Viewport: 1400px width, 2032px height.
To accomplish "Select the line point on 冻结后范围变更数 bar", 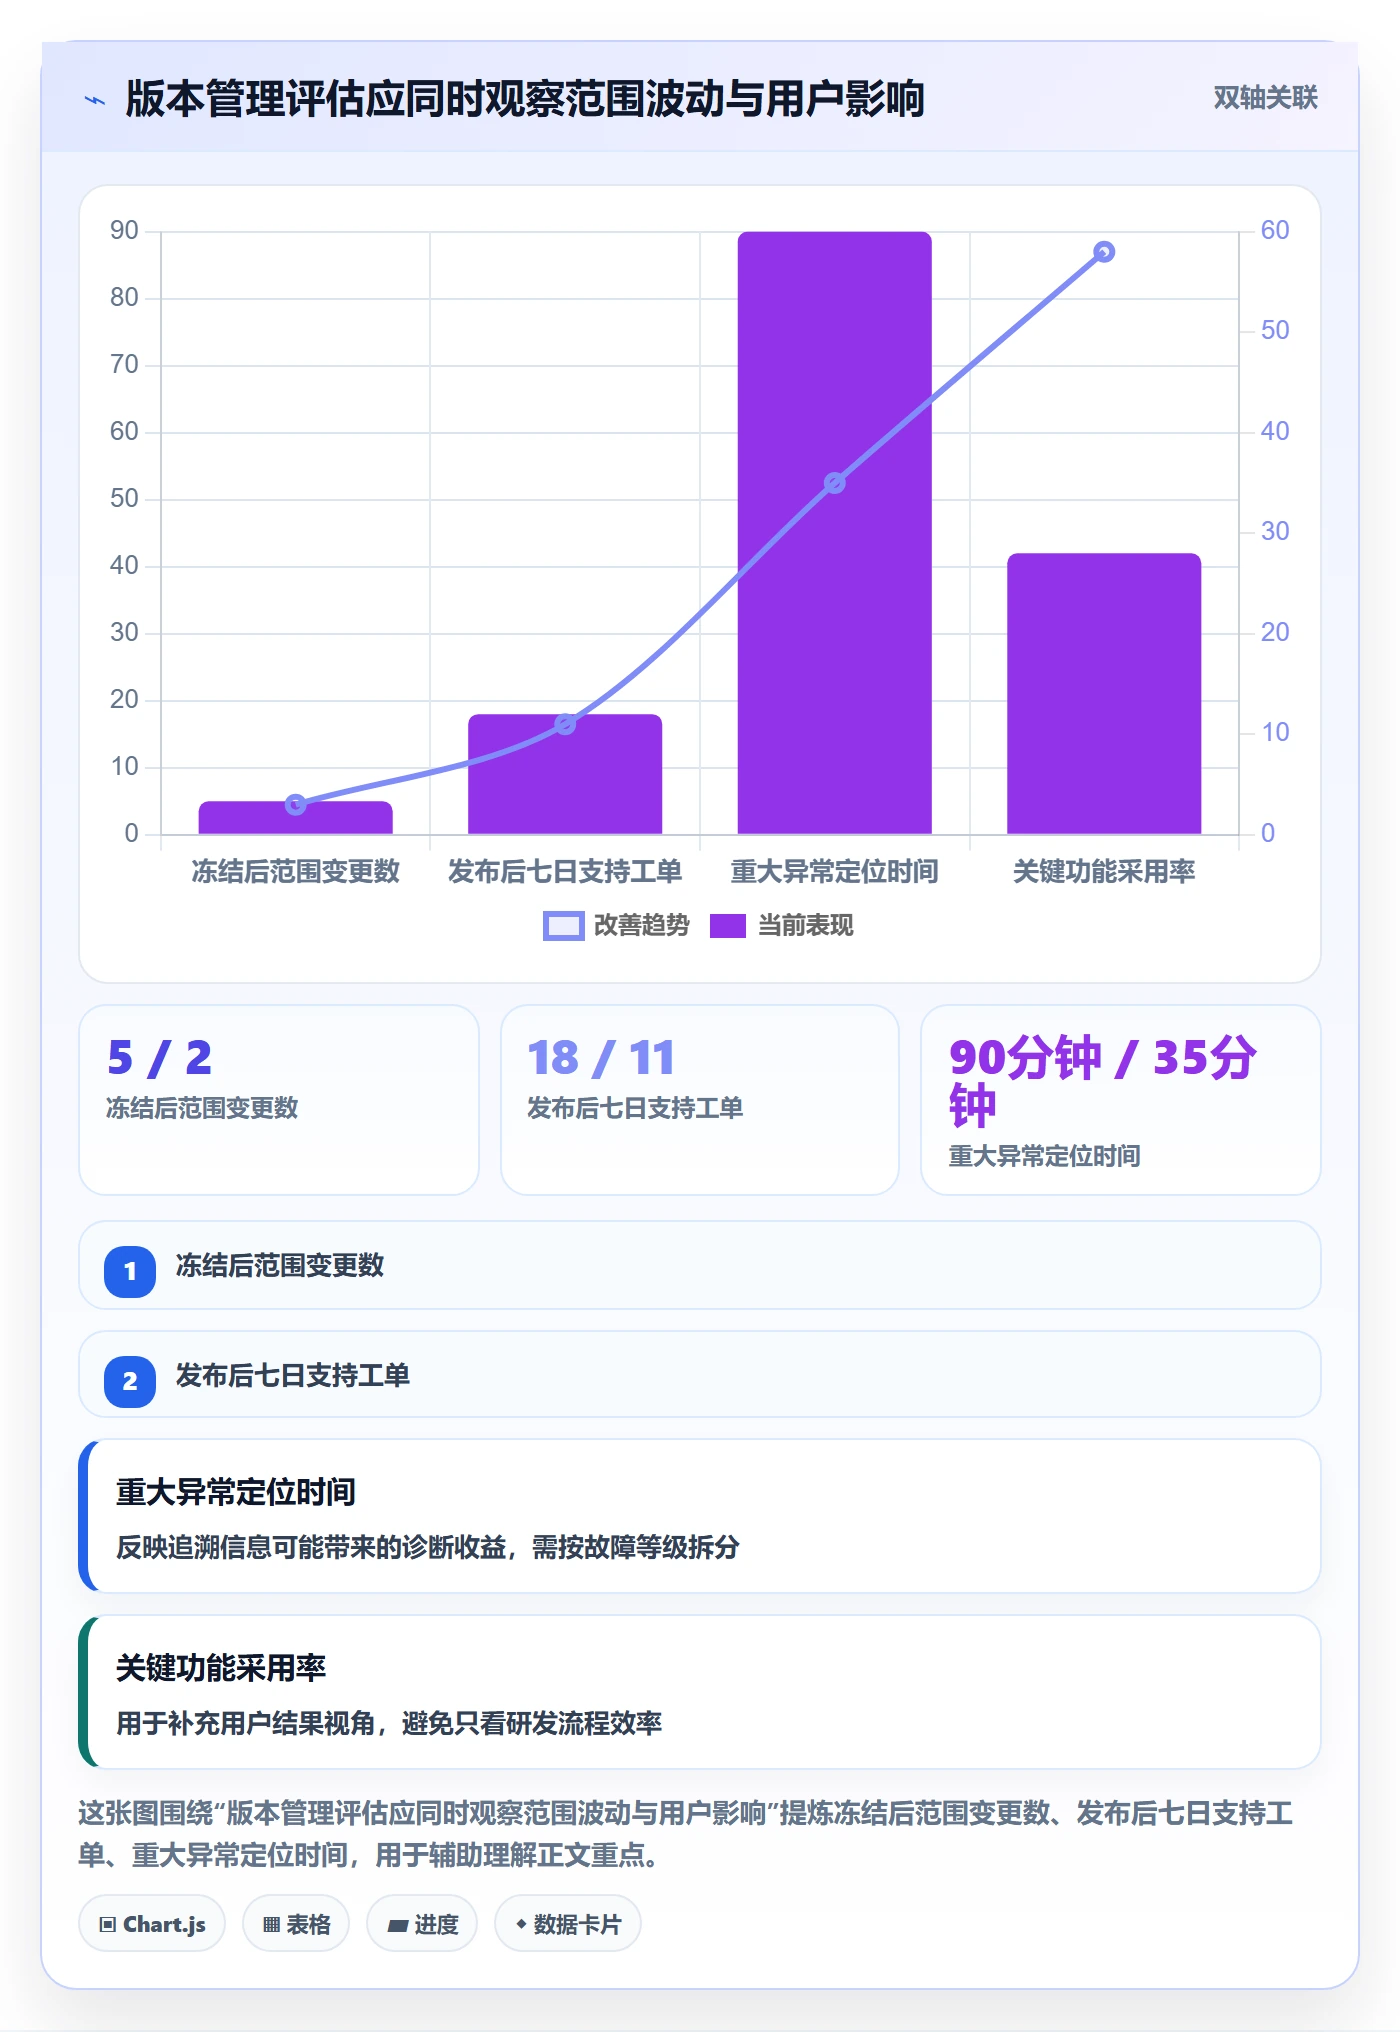I will [295, 805].
